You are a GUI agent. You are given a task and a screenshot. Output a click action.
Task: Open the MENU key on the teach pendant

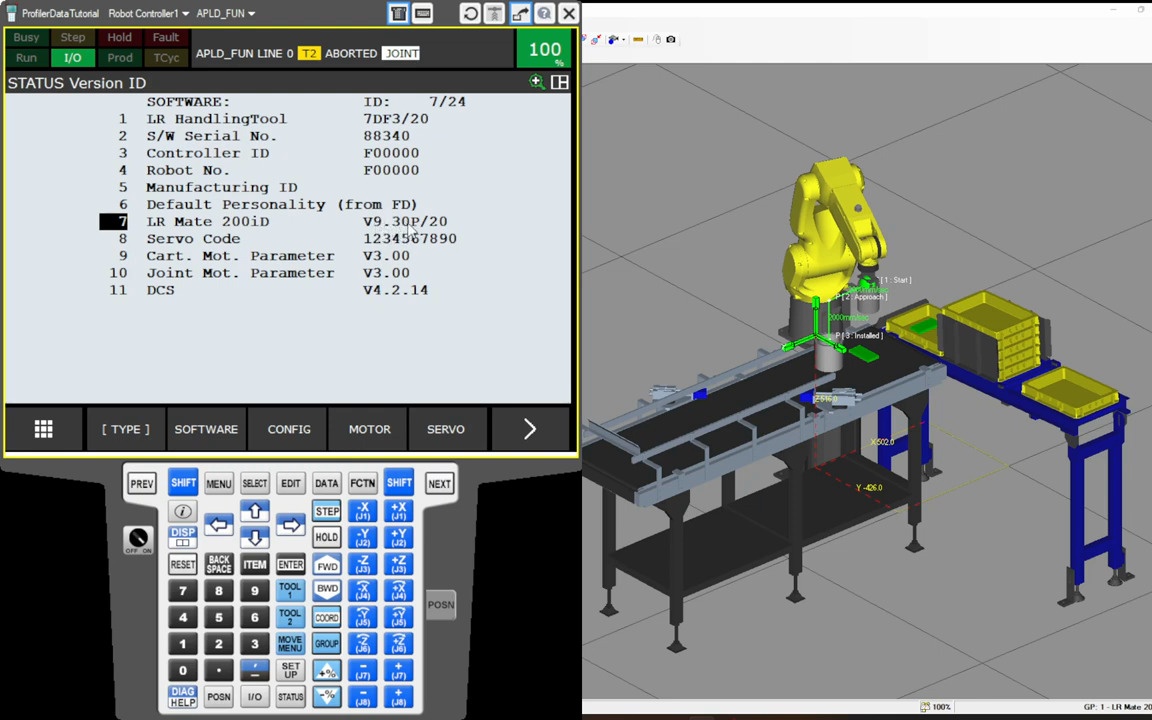pos(218,483)
